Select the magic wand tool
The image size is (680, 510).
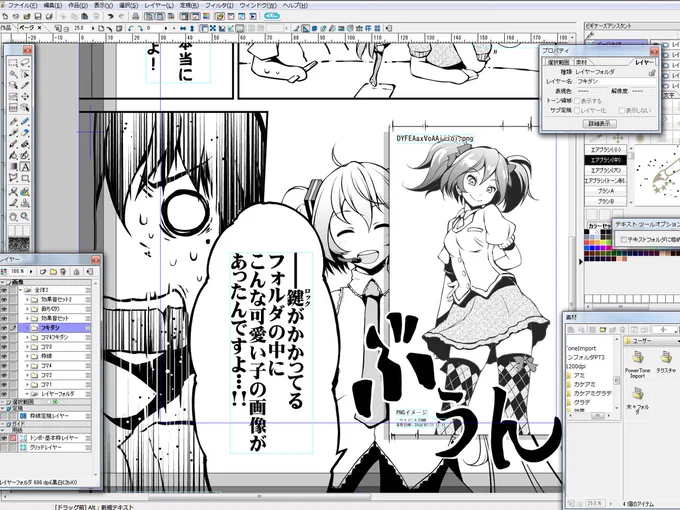(x=13, y=74)
